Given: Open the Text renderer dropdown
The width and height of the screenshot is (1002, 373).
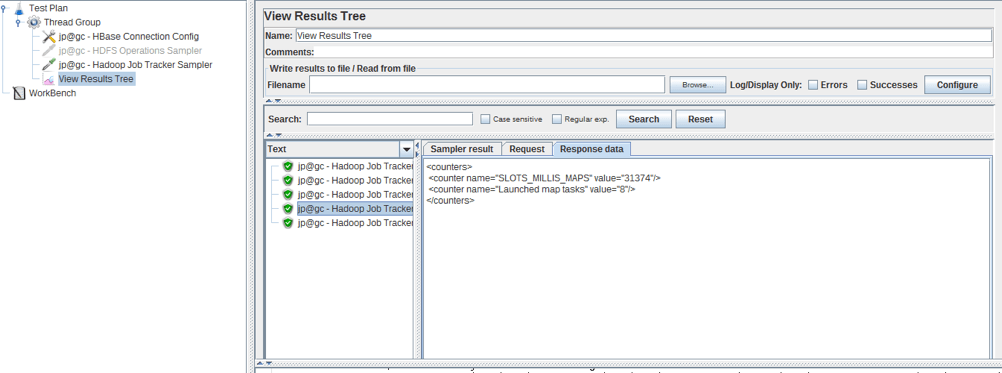Looking at the screenshot, I should pos(406,149).
